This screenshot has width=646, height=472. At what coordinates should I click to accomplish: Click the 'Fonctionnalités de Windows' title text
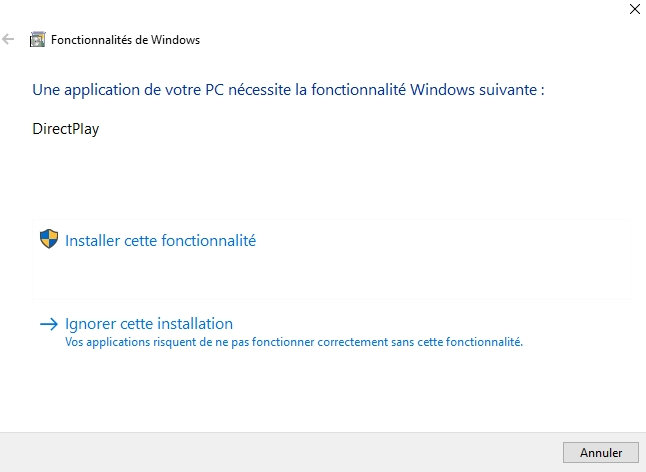point(125,40)
